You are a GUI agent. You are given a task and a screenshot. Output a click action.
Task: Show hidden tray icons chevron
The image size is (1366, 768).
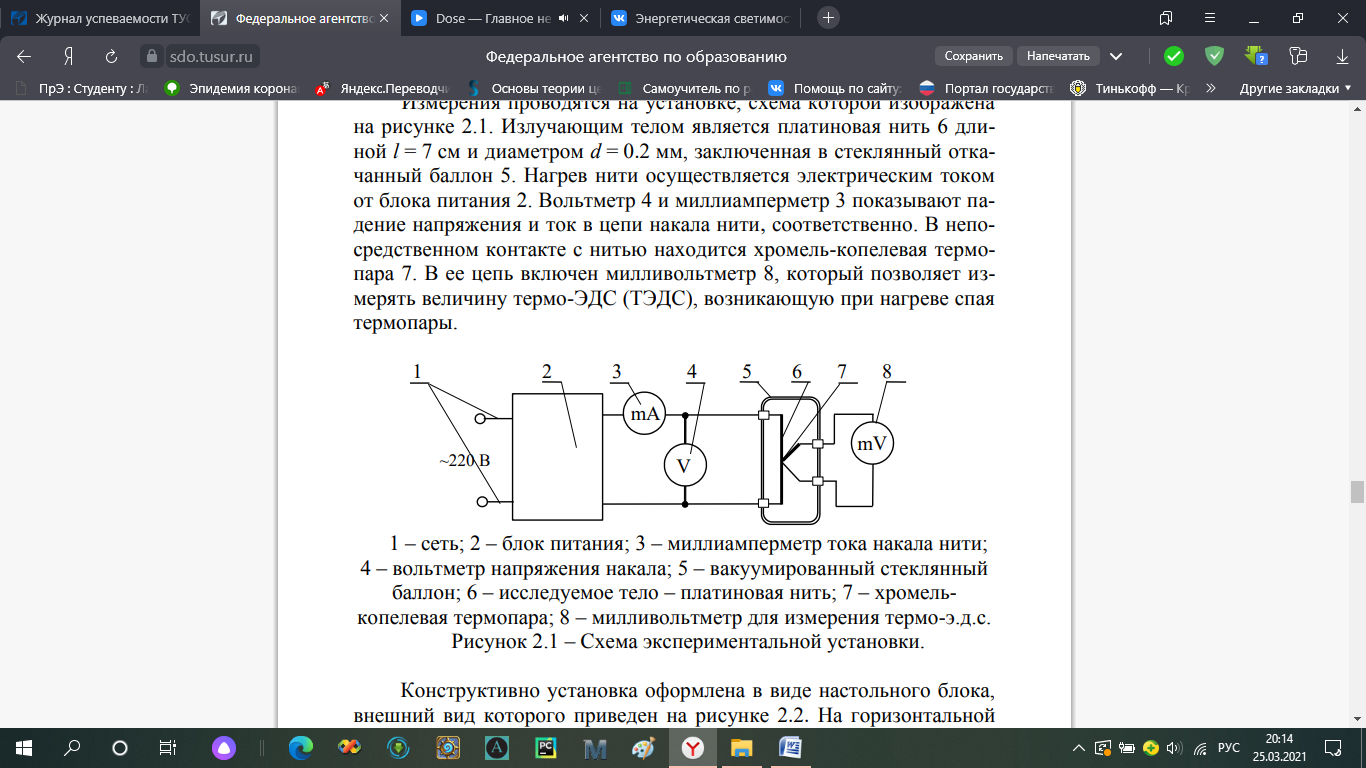[x=1079, y=747]
